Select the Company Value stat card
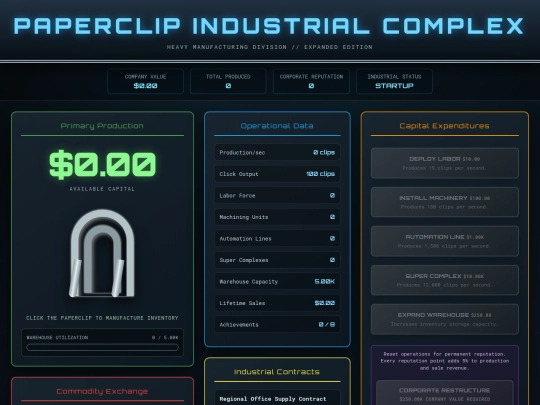This screenshot has height=405, width=540. 145,81
